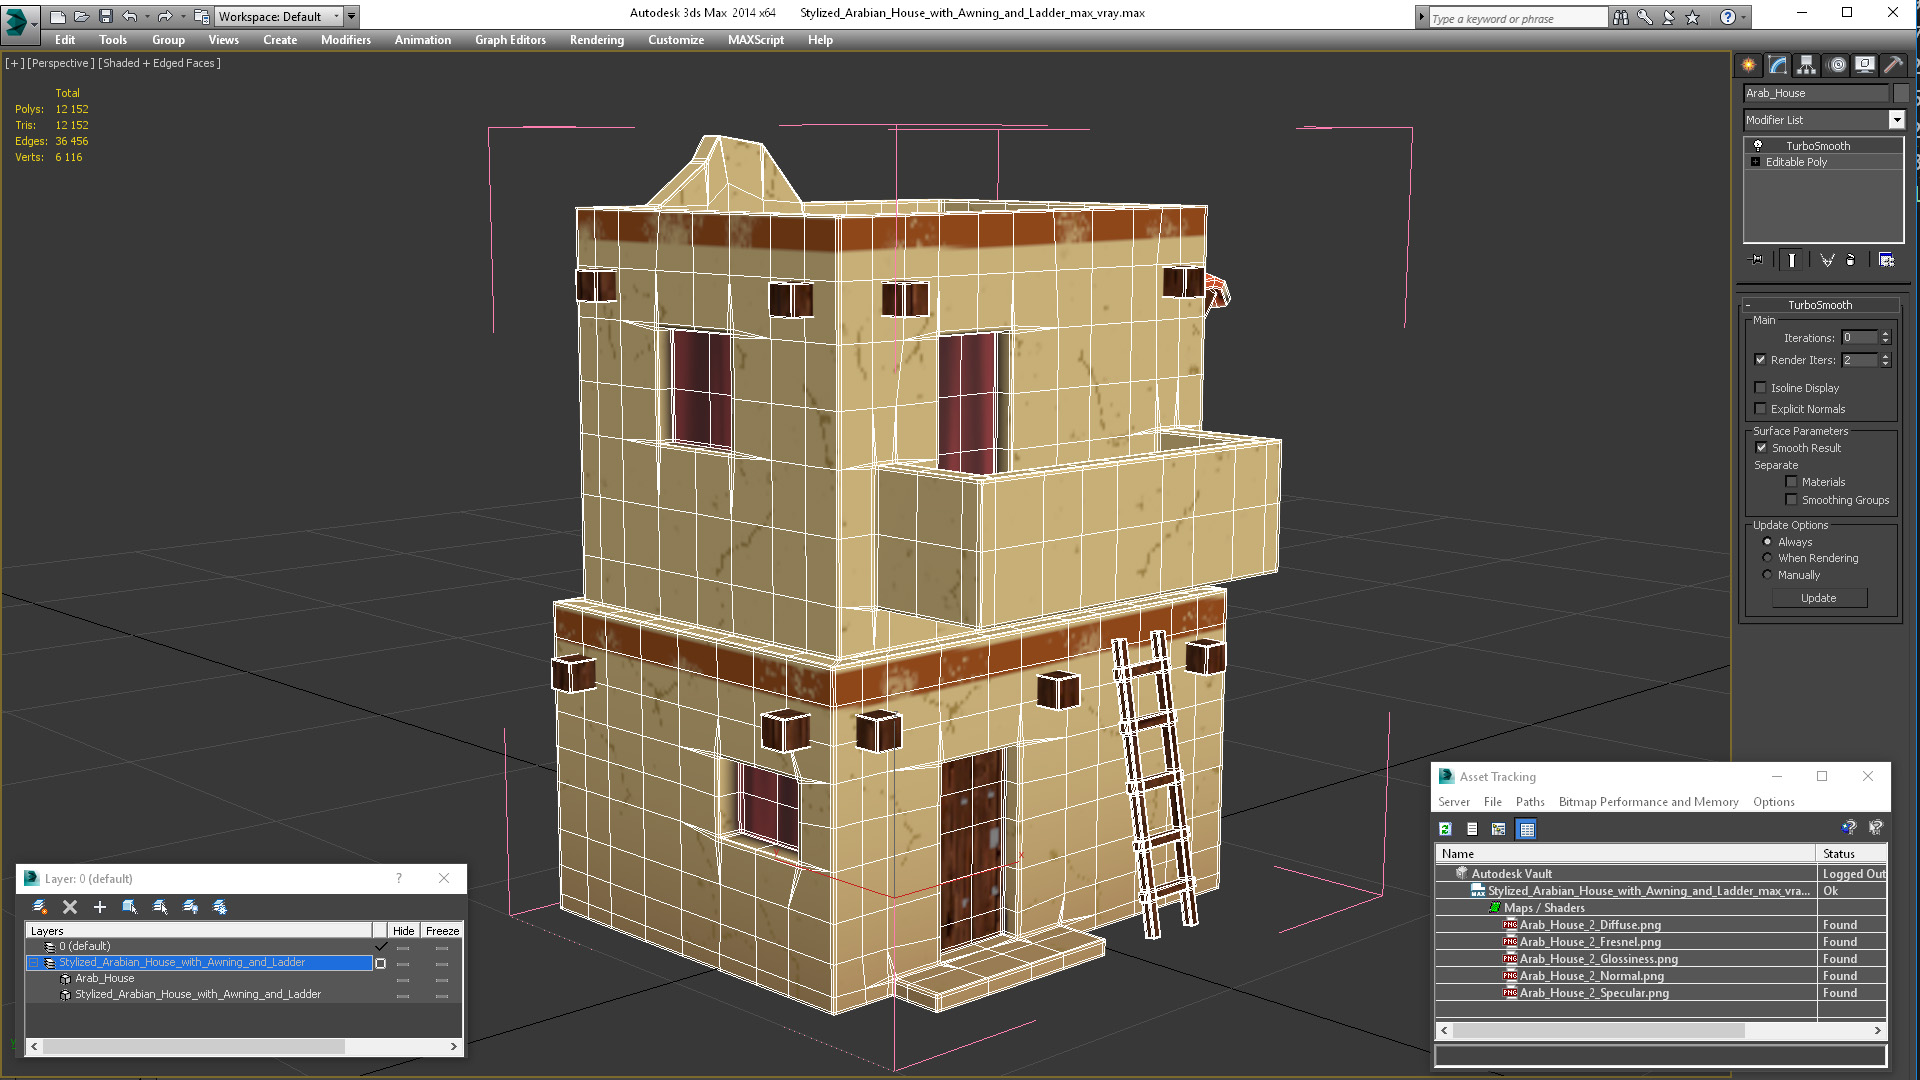Viewport: 1920px width, 1080px height.
Task: Click the object color swatch beside Arab_House
Action: click(x=1901, y=93)
